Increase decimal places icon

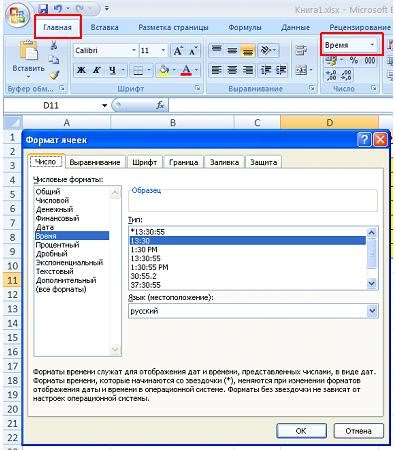tap(331, 75)
